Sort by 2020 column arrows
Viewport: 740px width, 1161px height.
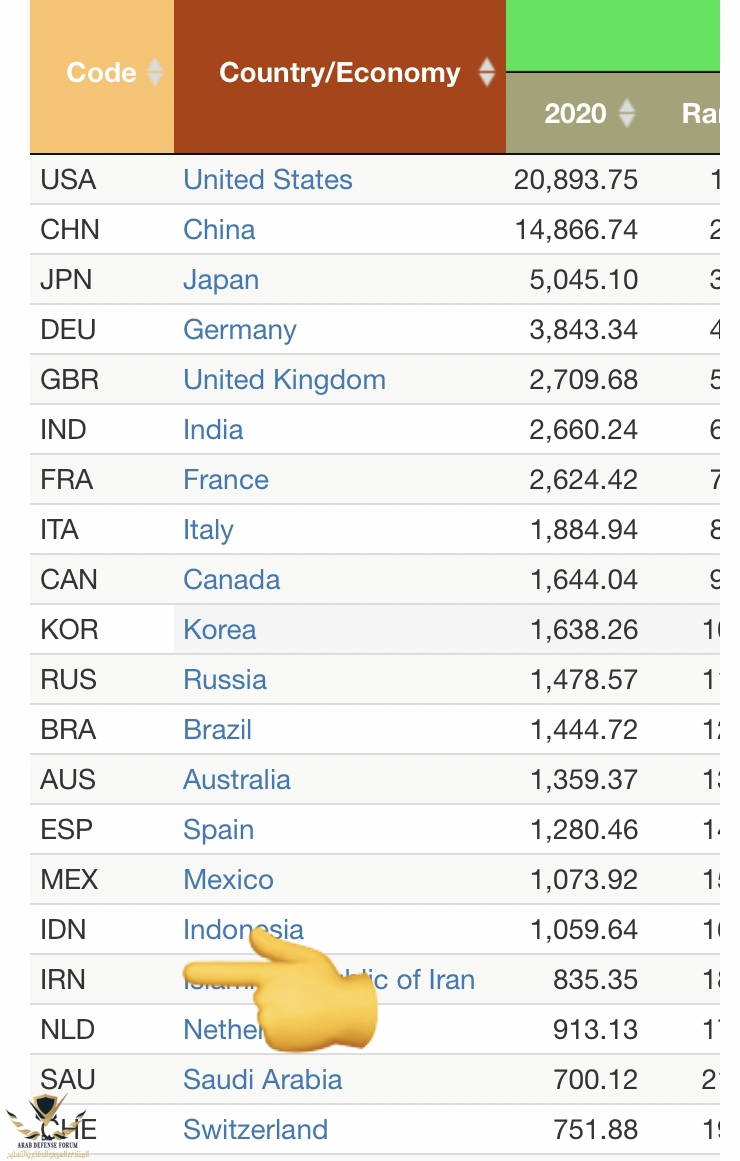pos(627,113)
